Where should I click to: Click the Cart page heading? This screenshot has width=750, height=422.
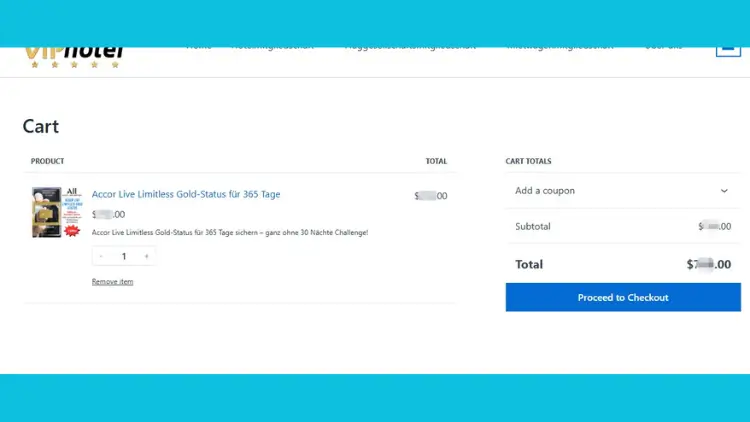click(41, 126)
